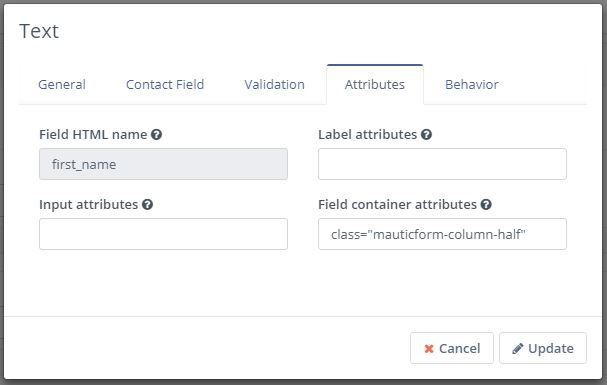607x385 pixels.
Task: Click the "Field container attributes" label text
Action: point(397,204)
